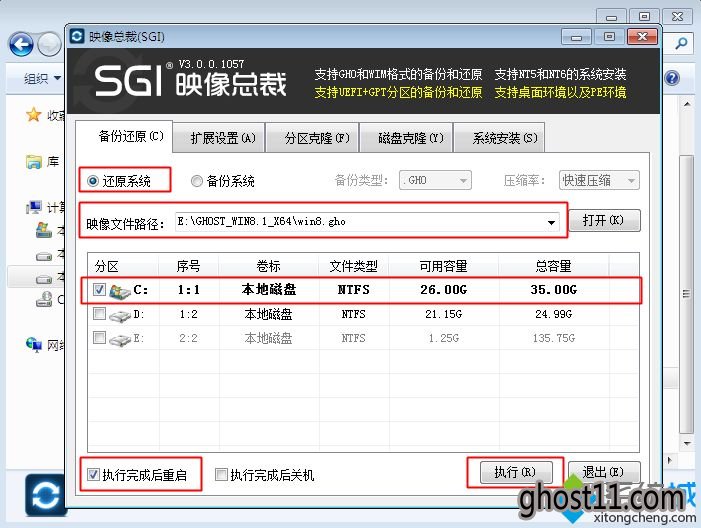Switch to 磁盘克隆(Y) tab
The image size is (701, 528).
tap(406, 138)
